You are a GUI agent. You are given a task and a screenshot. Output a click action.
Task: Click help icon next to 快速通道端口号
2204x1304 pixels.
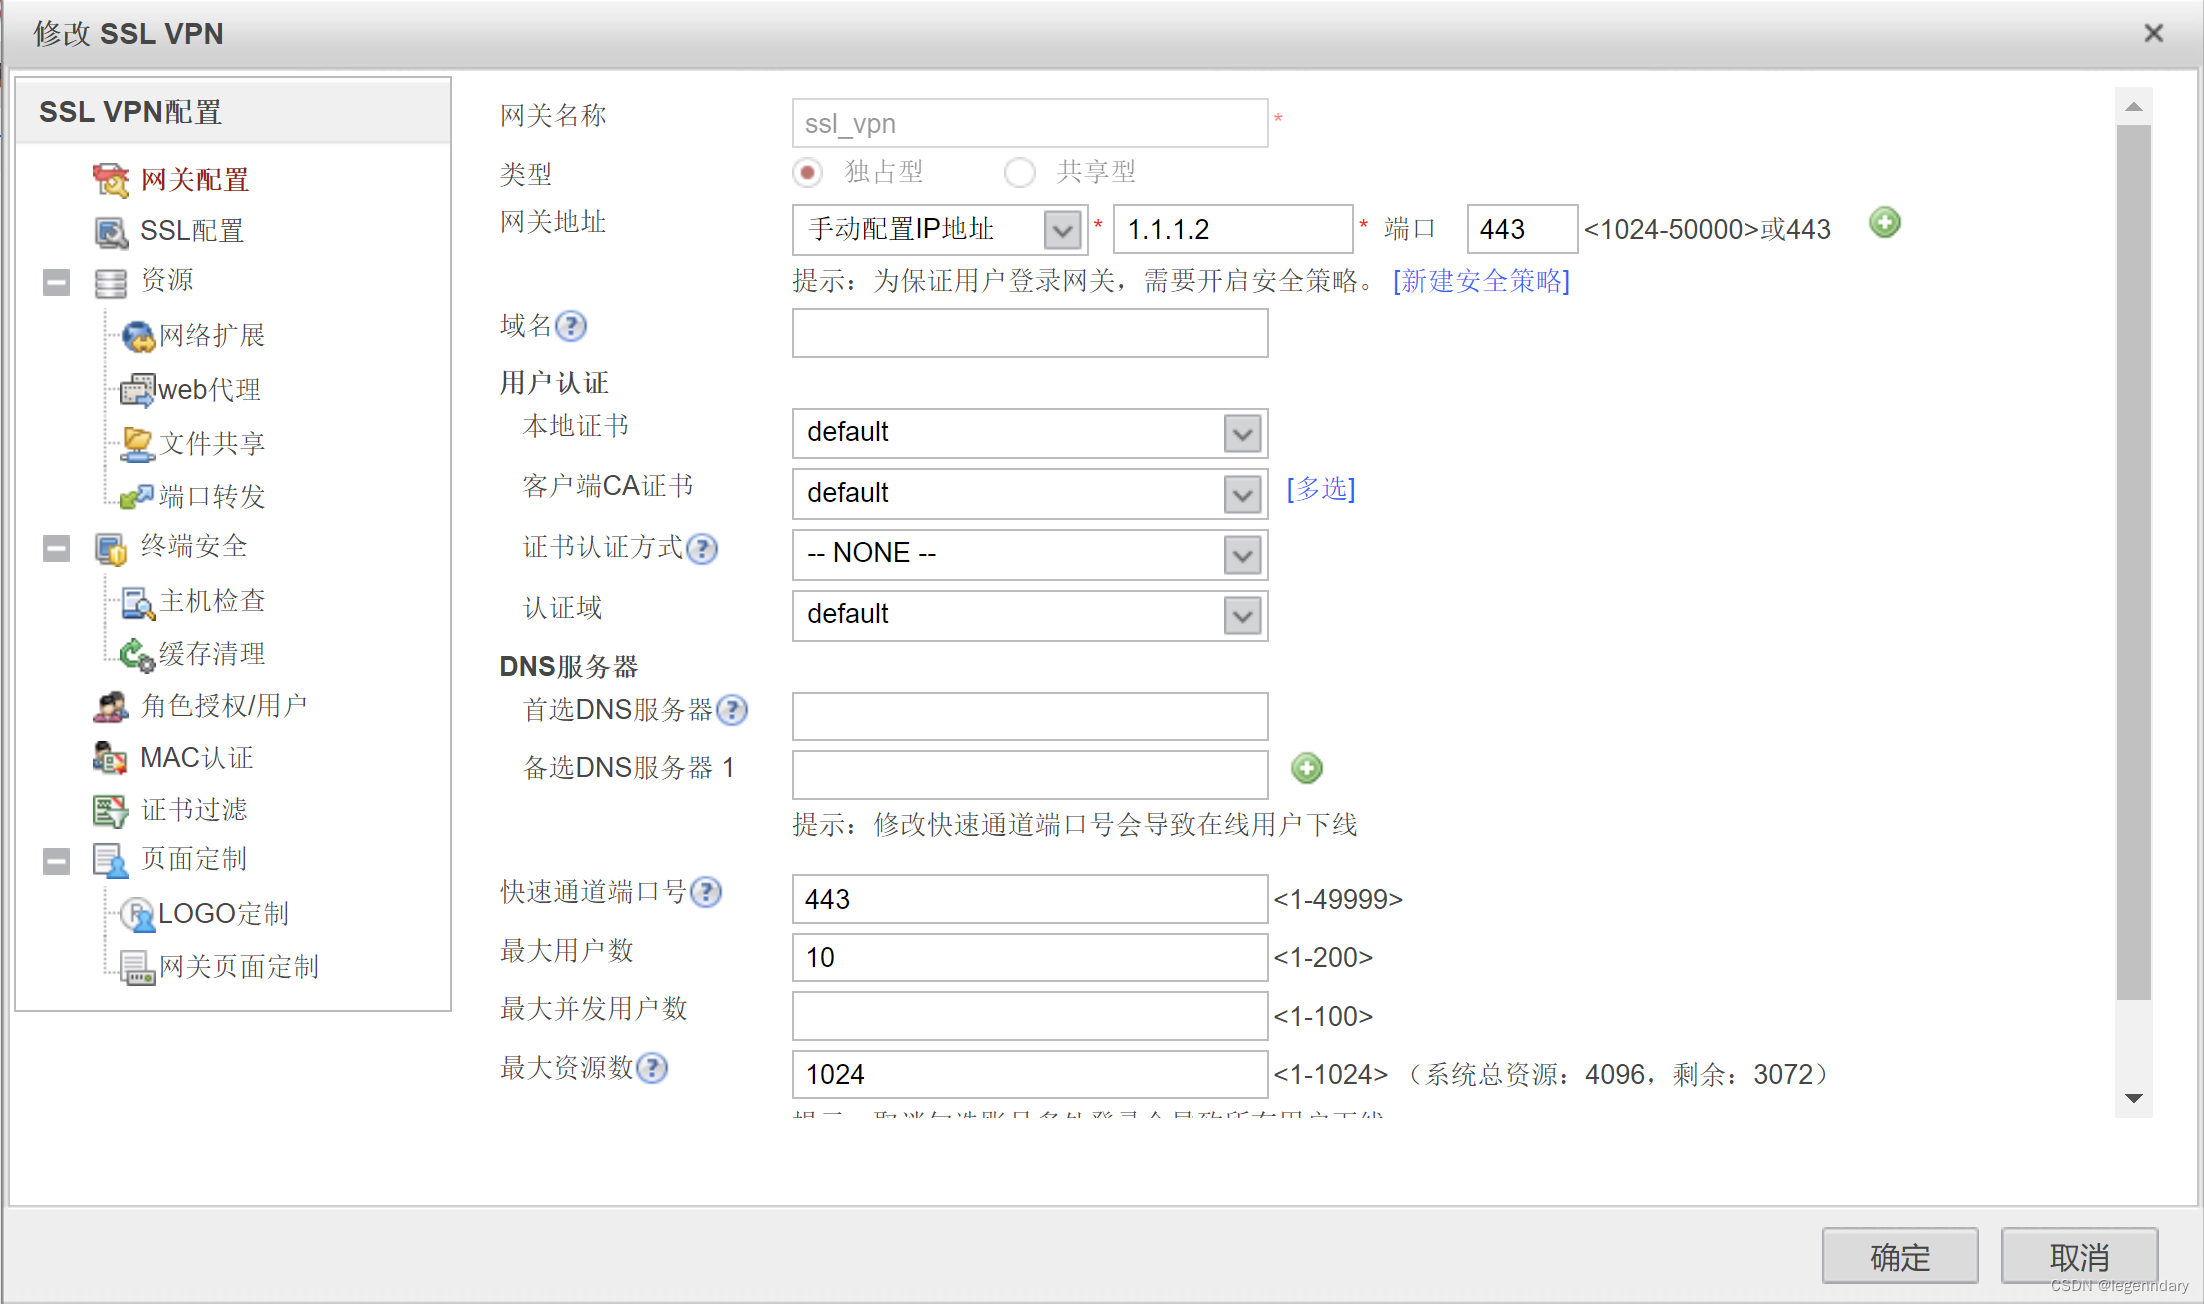706,892
